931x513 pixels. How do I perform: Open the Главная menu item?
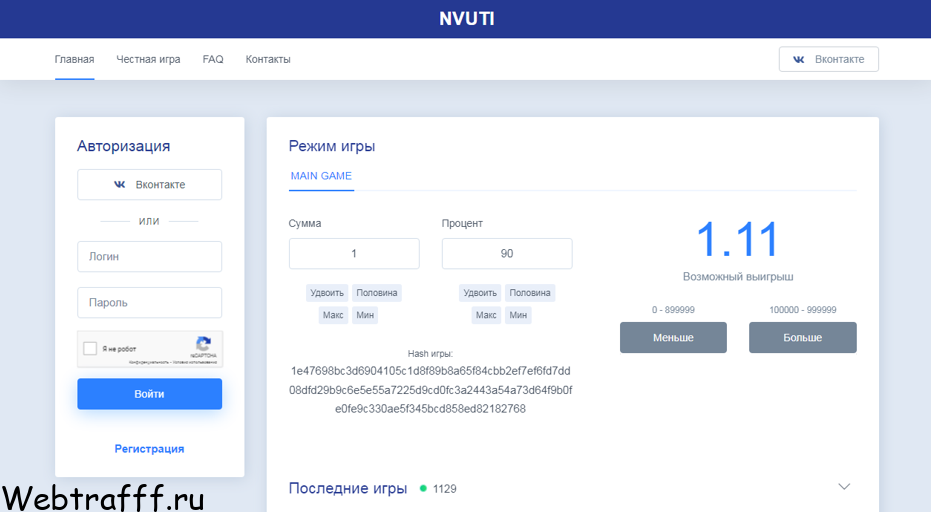pos(74,59)
